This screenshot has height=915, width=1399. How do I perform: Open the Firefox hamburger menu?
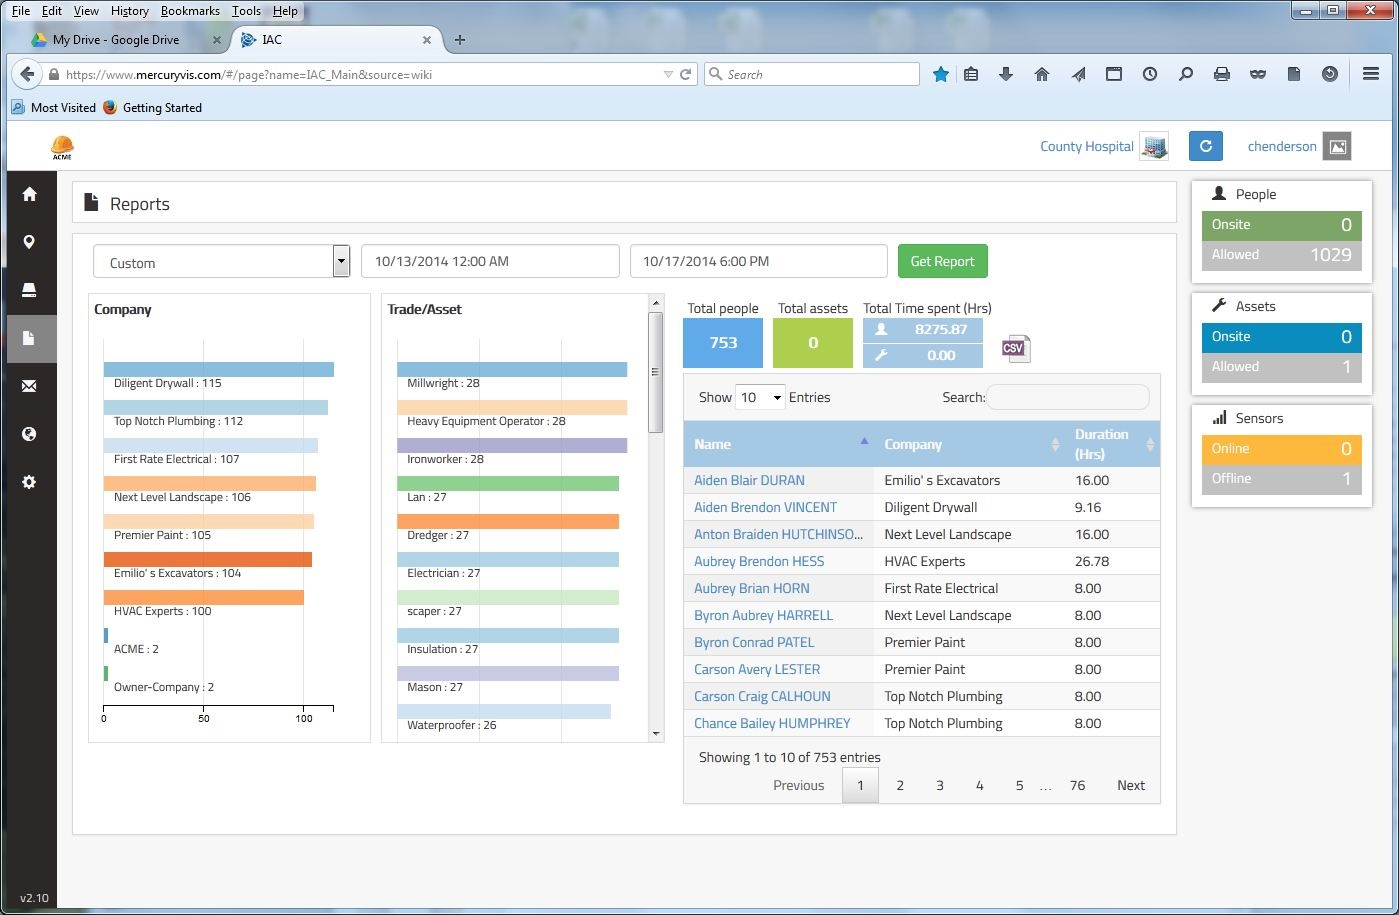pyautogui.click(x=1371, y=74)
